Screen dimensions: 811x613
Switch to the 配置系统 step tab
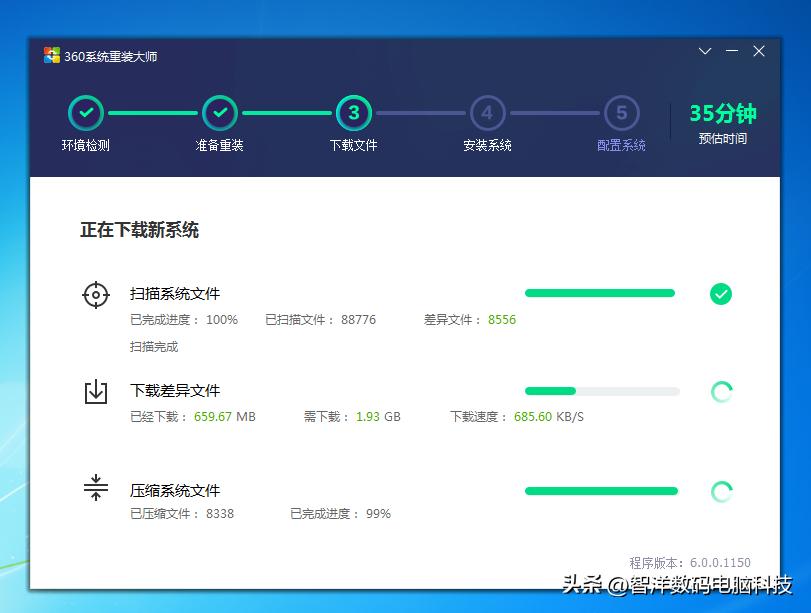click(x=621, y=145)
